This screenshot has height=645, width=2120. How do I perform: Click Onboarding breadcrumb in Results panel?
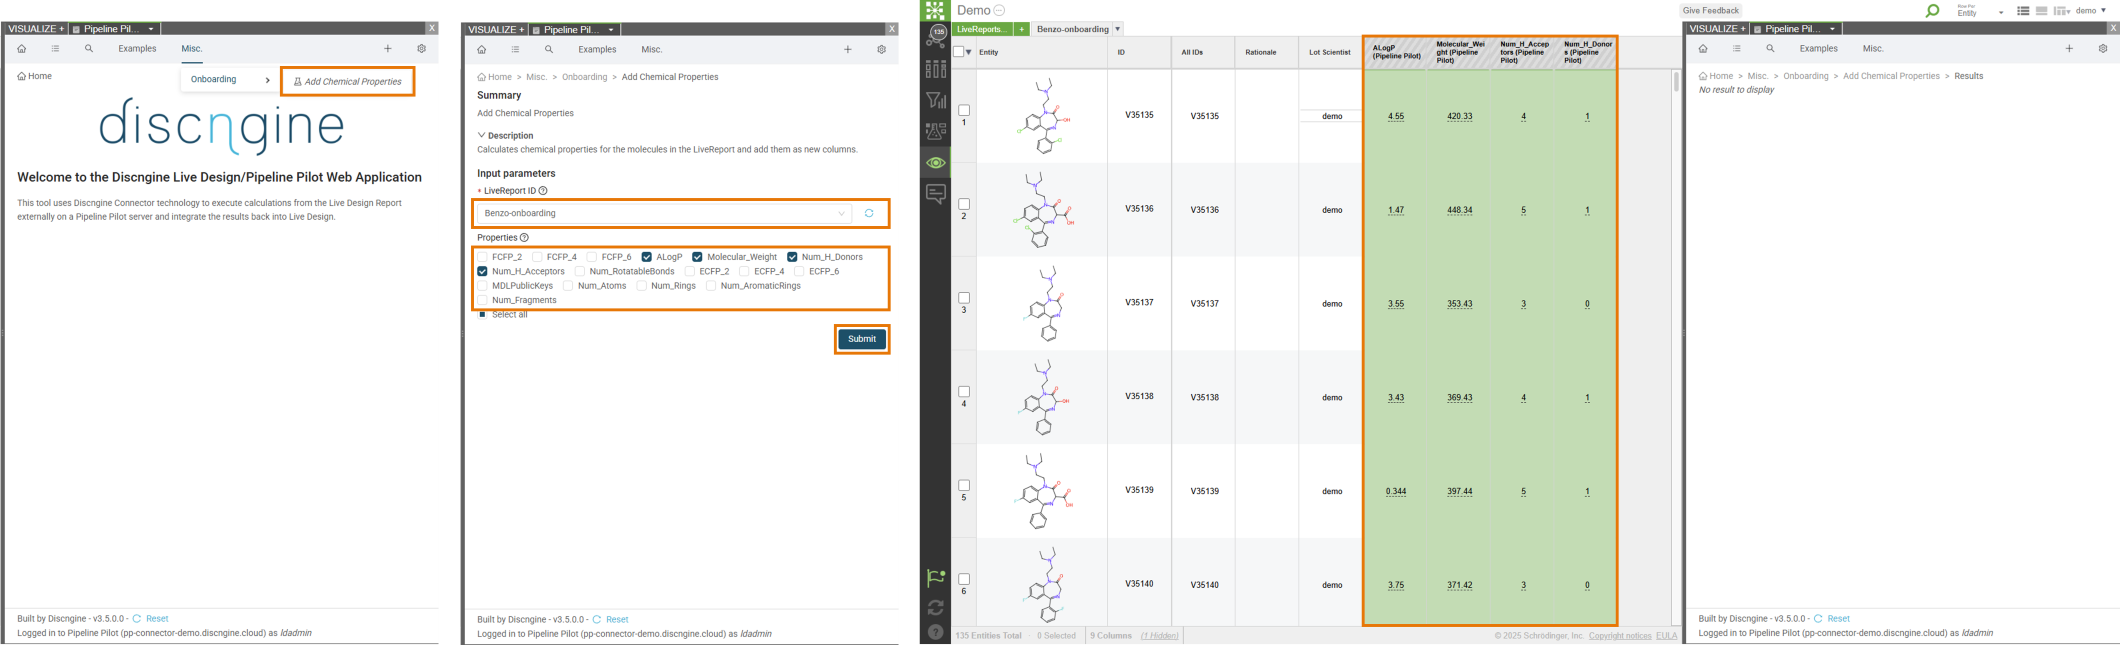click(1806, 76)
